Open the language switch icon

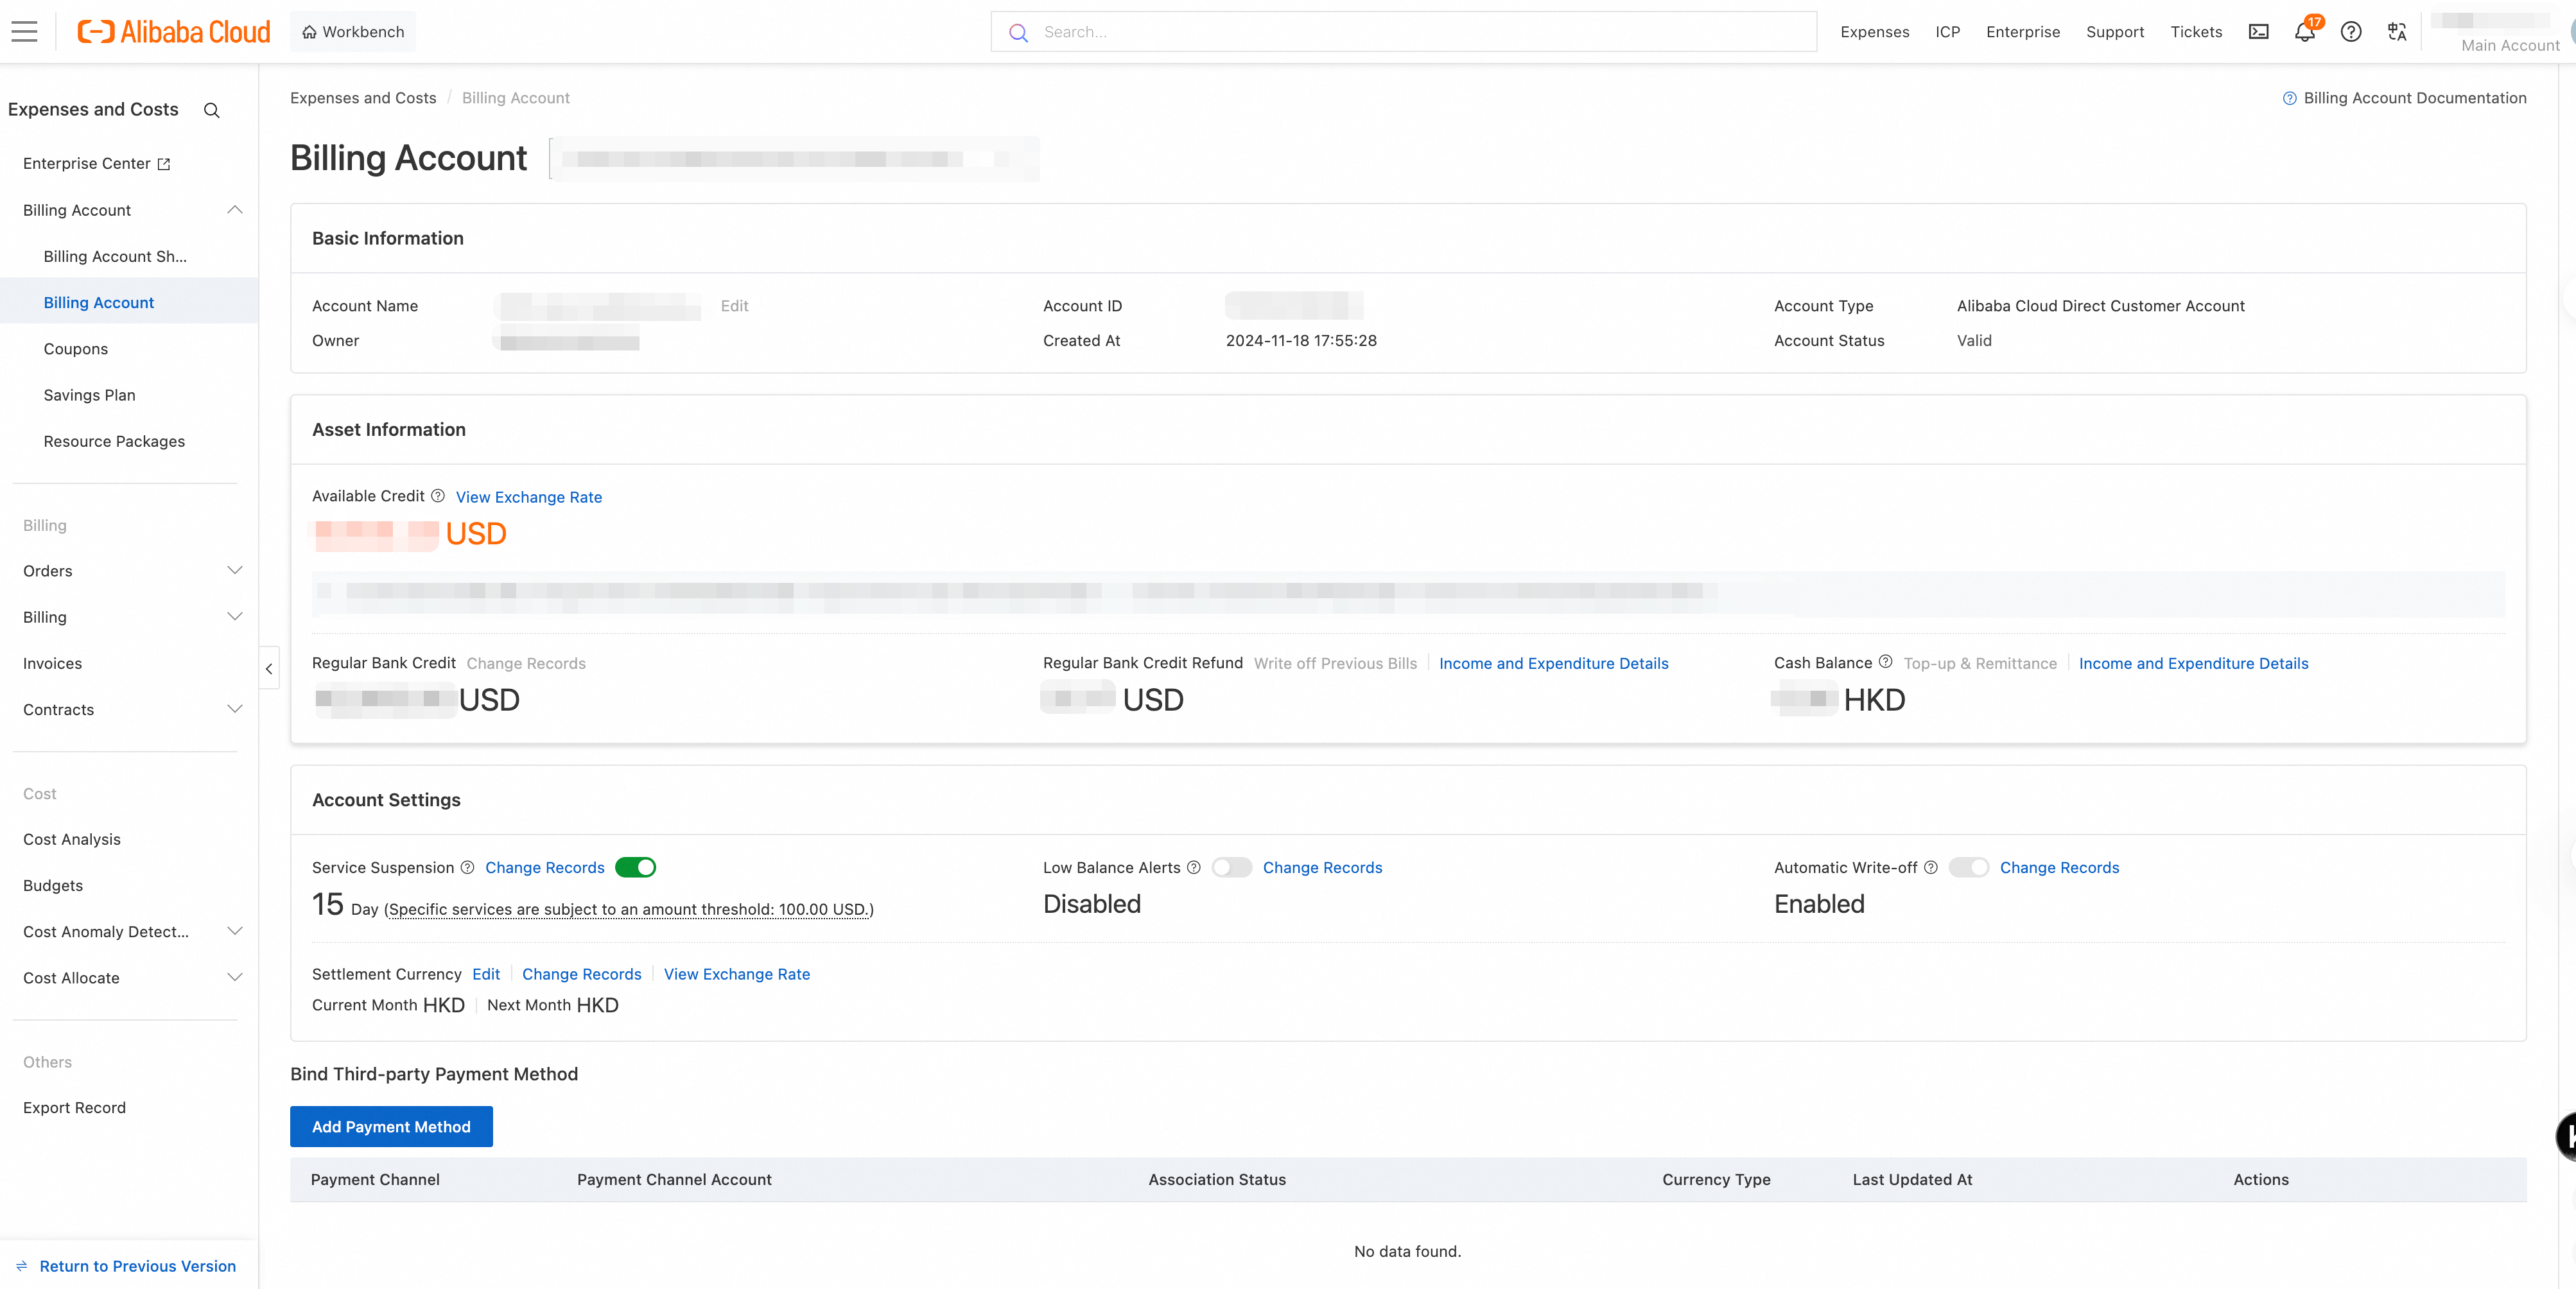click(x=2397, y=32)
